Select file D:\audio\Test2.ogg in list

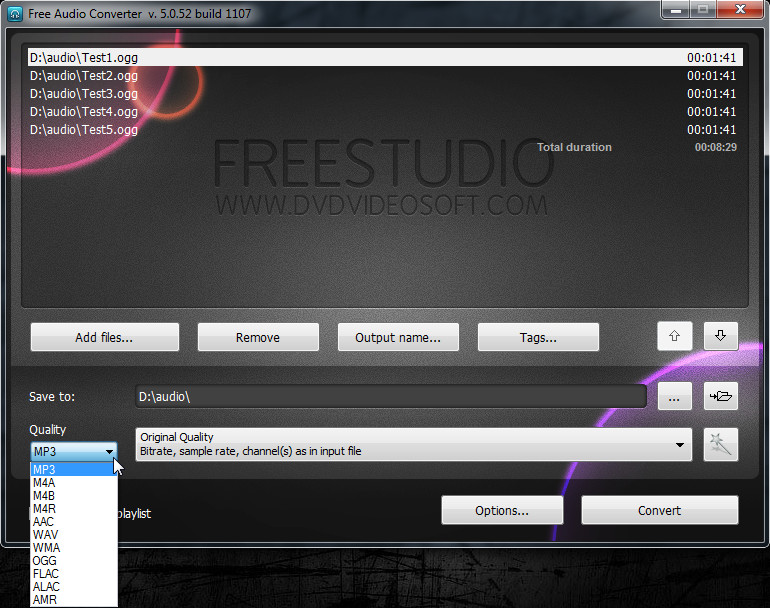(x=385, y=76)
